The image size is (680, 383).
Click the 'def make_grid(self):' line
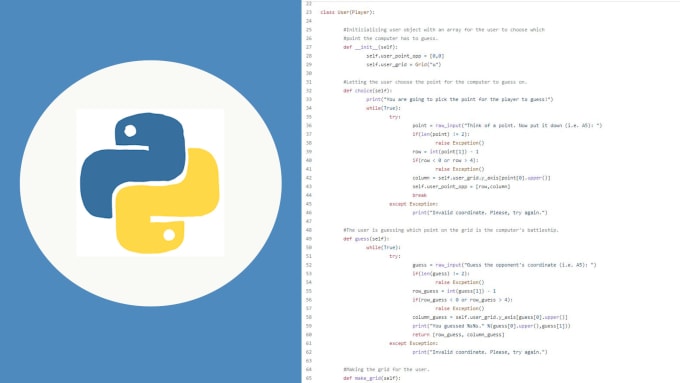click(x=372, y=378)
